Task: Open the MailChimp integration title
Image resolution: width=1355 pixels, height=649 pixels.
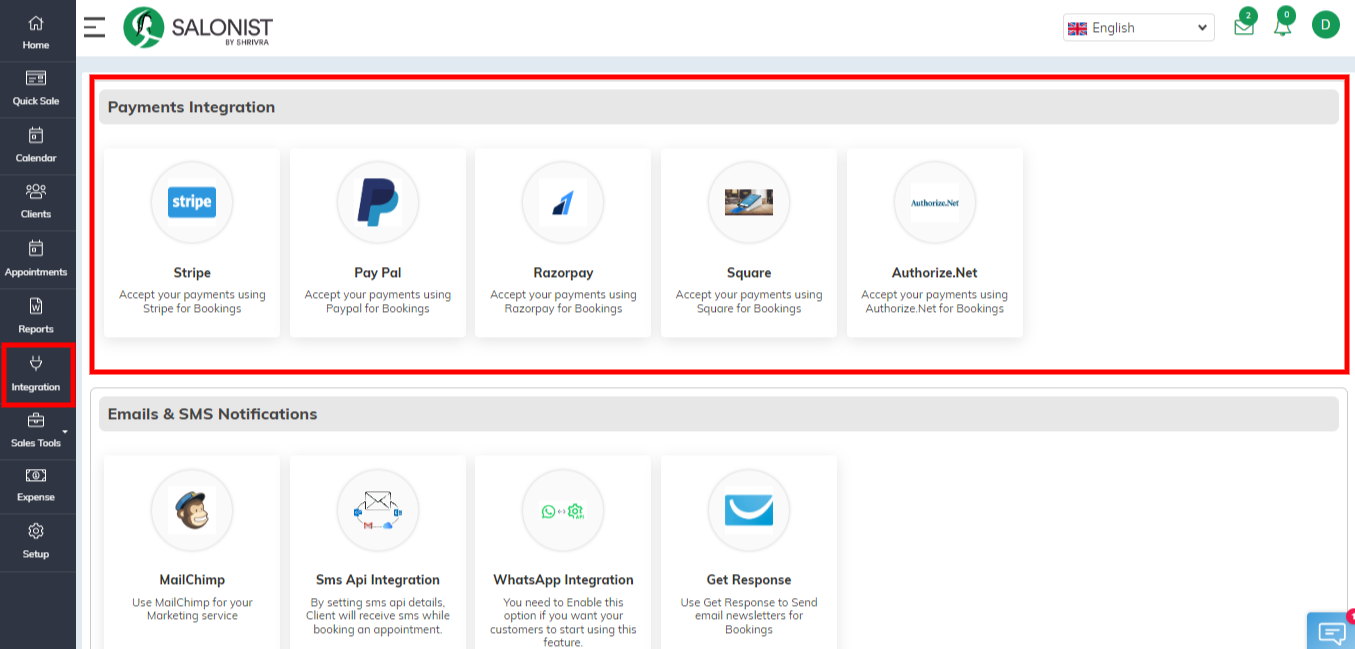Action: pyautogui.click(x=192, y=580)
